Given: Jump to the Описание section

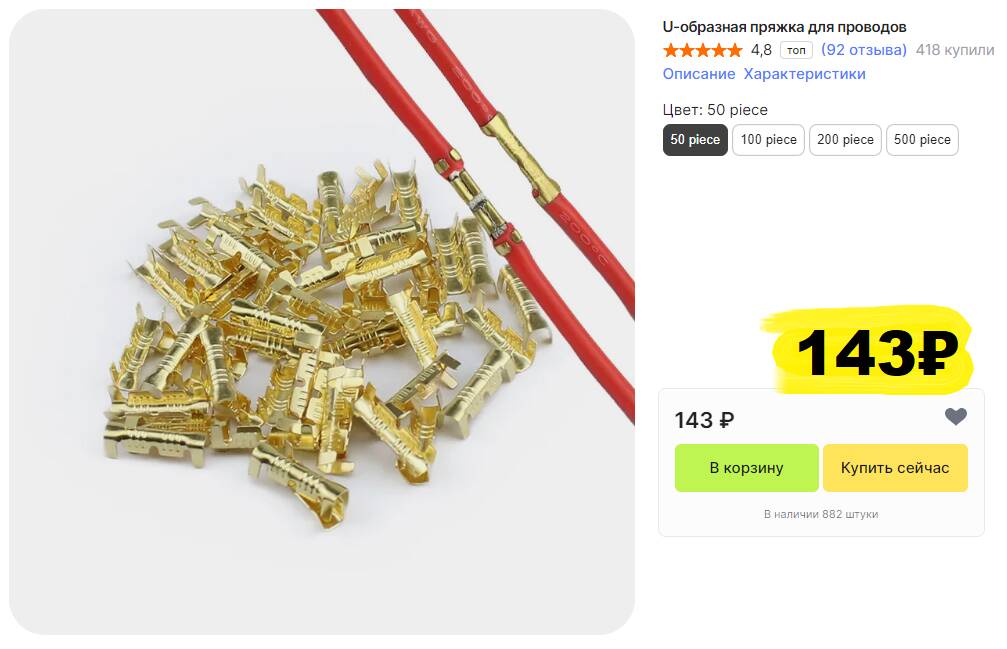Looking at the screenshot, I should [699, 74].
